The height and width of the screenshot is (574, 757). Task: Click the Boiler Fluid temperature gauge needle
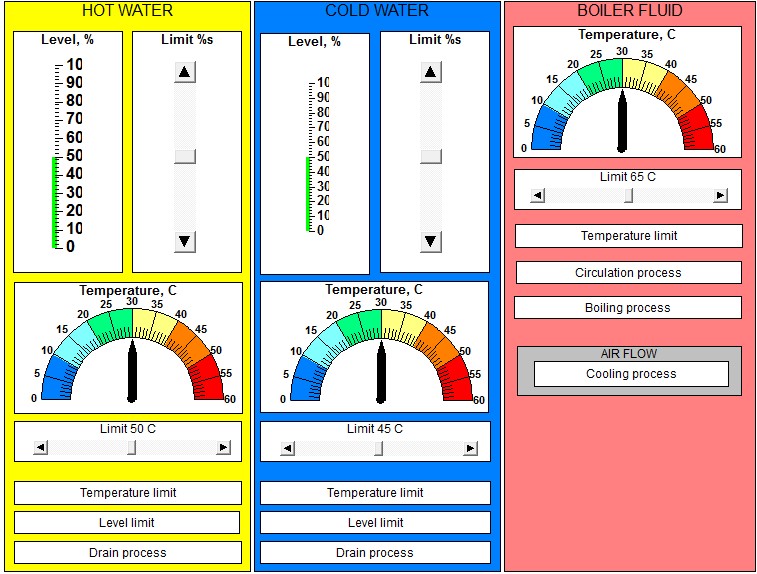pos(622,121)
